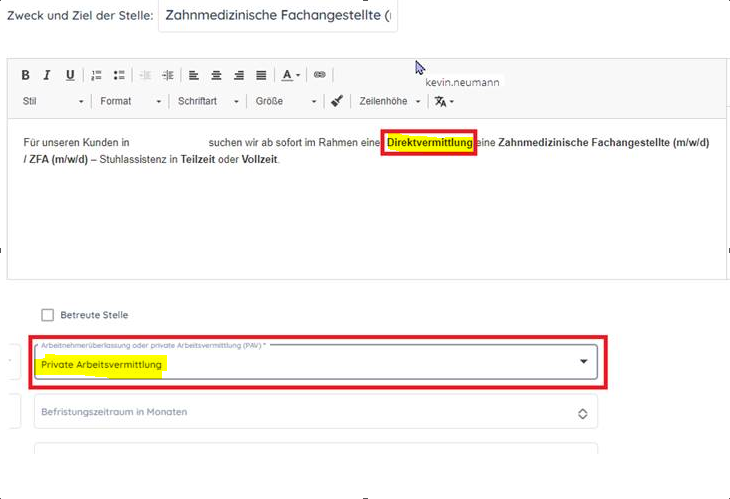The width and height of the screenshot is (730, 499).
Task: Justify the paragraph text
Action: (261, 75)
